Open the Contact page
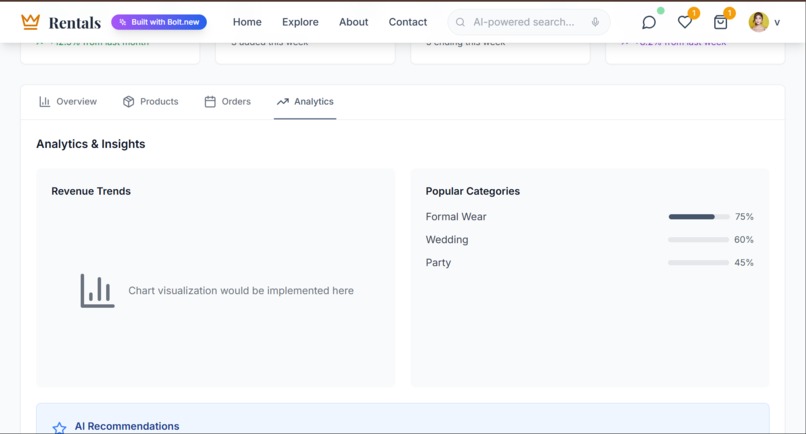Image resolution: width=806 pixels, height=434 pixels. tap(408, 22)
